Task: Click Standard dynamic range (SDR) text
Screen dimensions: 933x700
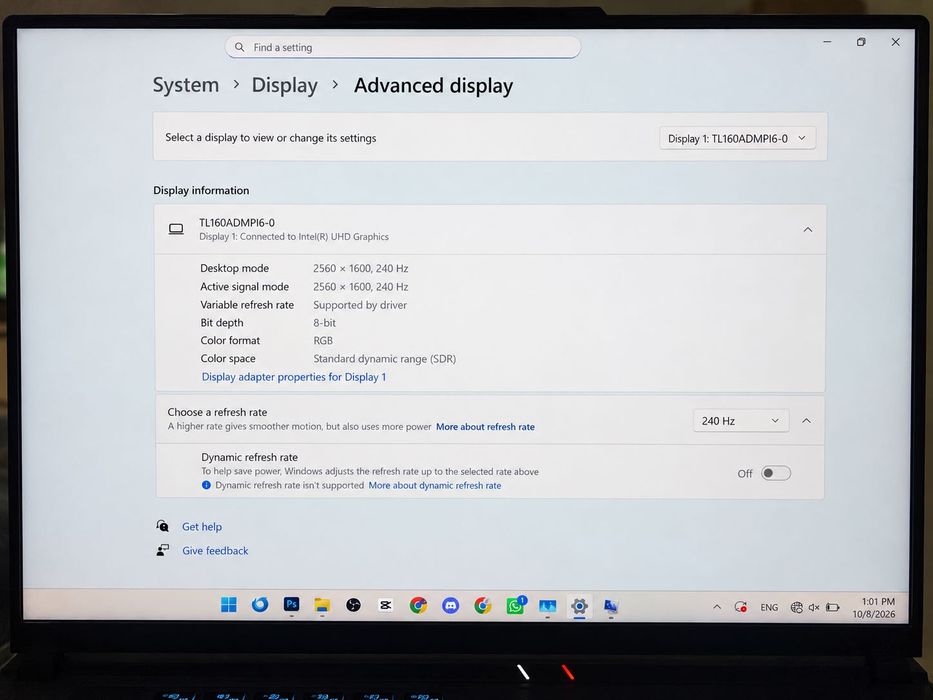Action: pyautogui.click(x=384, y=359)
